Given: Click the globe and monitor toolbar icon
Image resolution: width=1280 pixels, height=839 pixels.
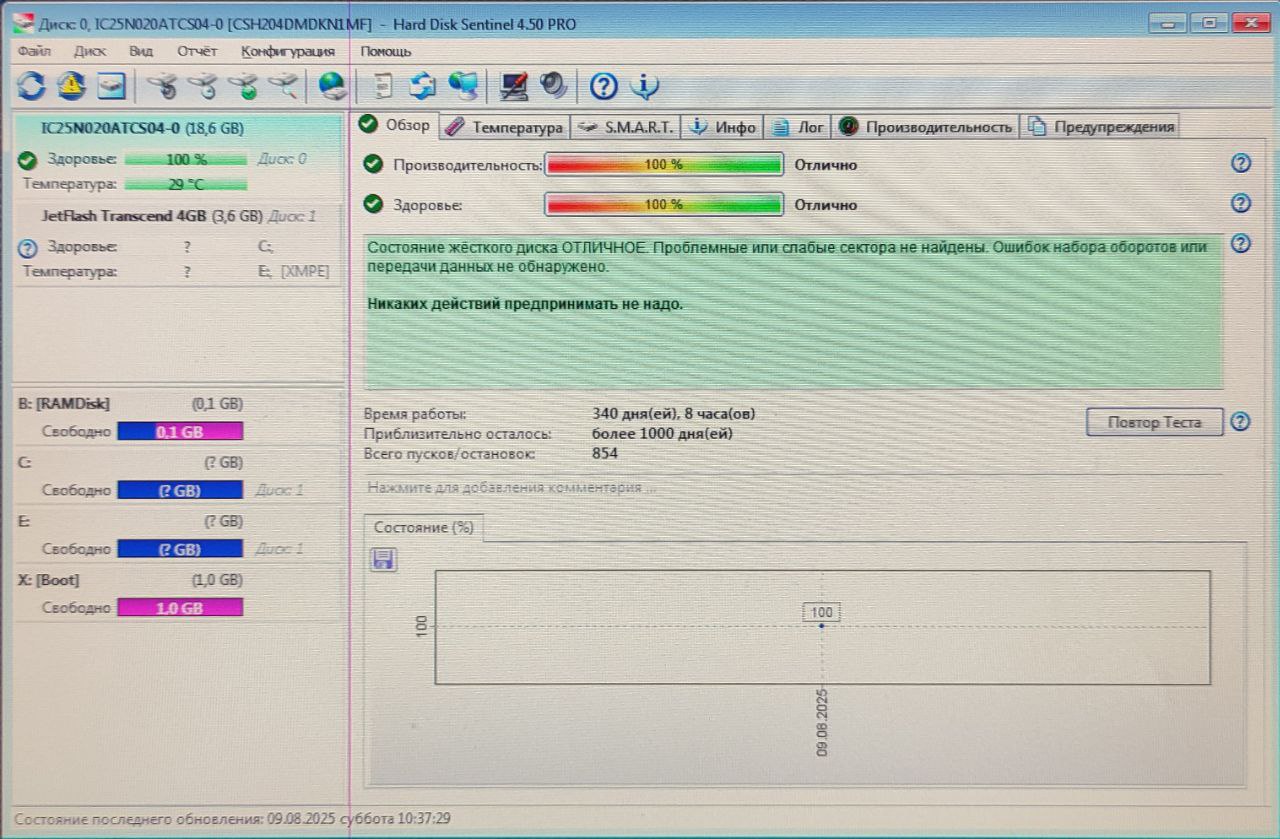Looking at the screenshot, I should (x=463, y=87).
